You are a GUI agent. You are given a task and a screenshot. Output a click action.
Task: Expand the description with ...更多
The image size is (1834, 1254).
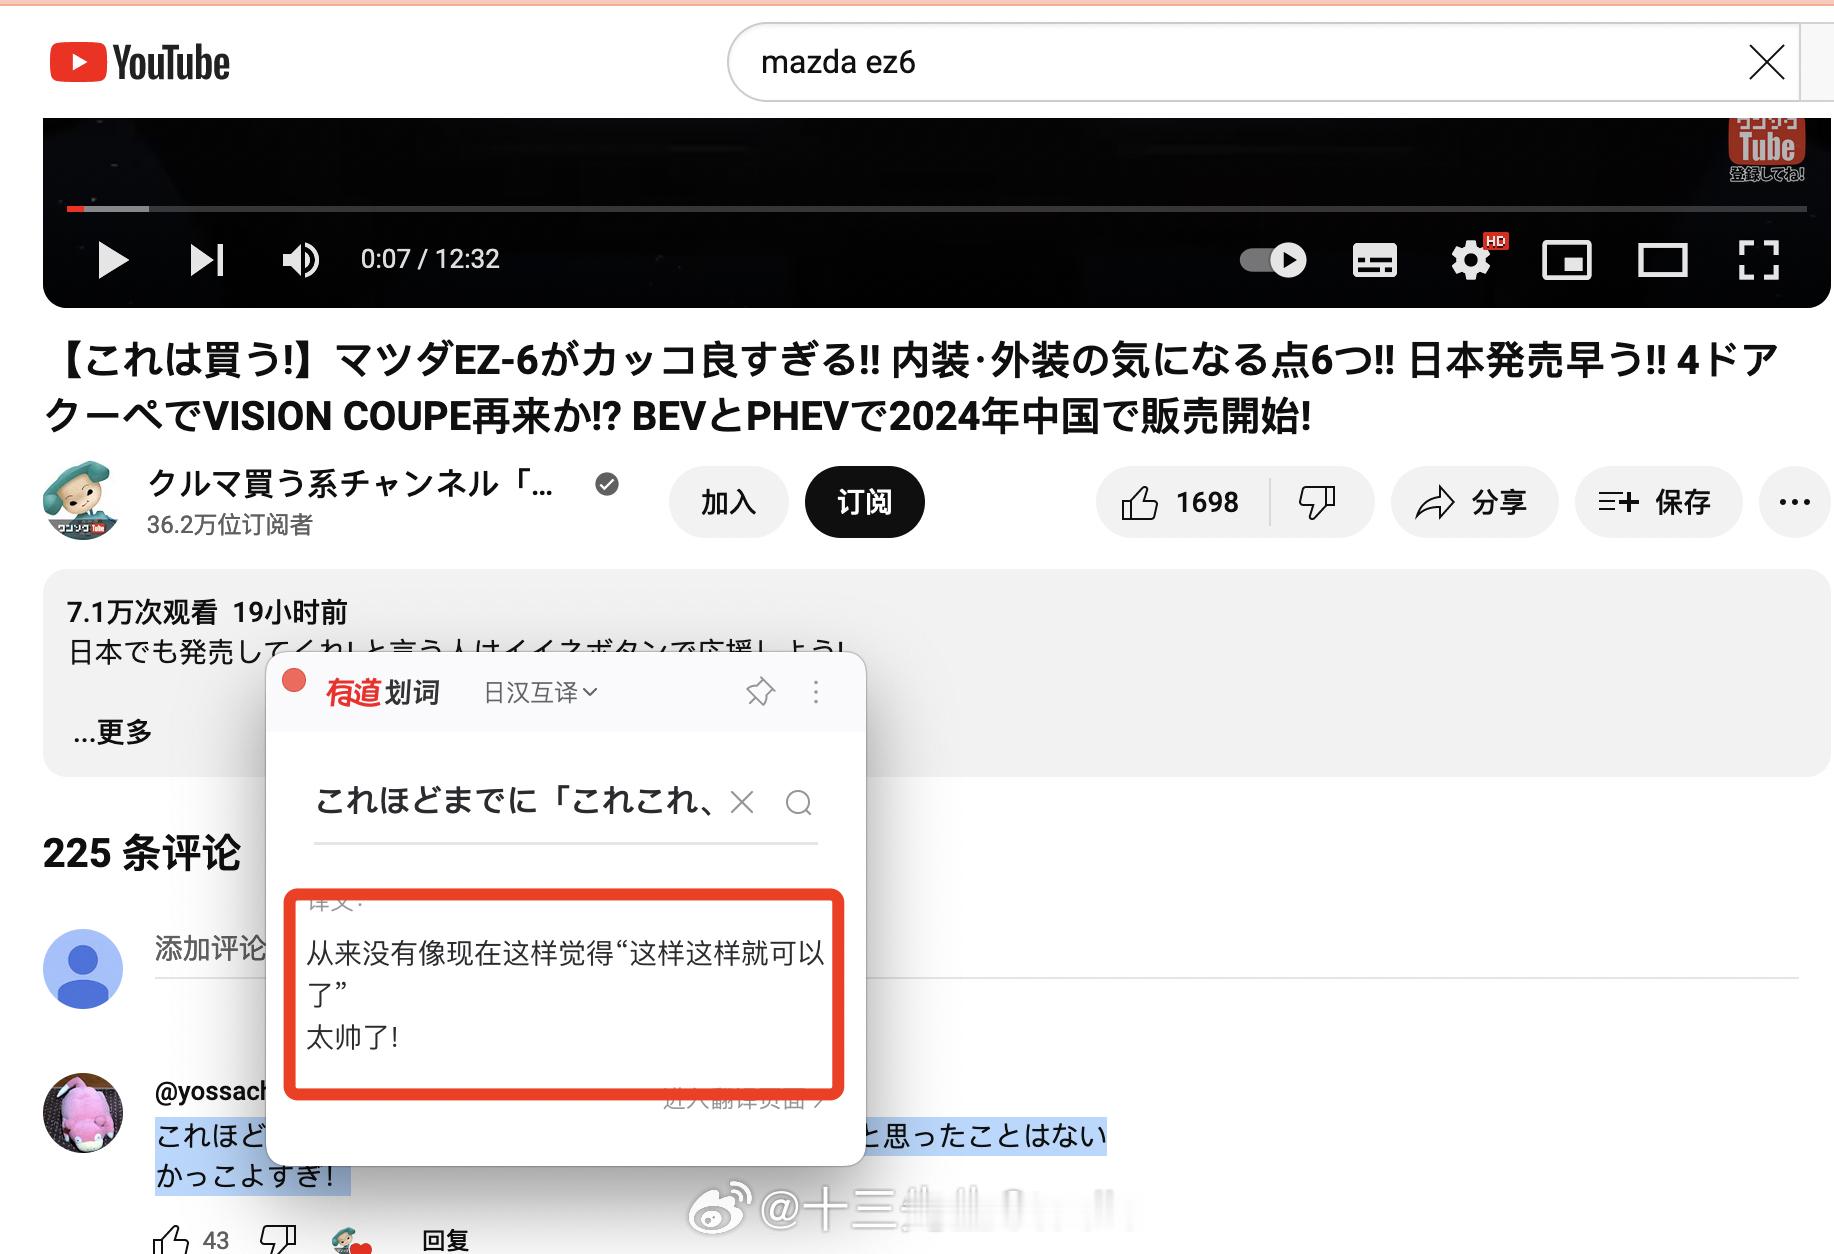(112, 732)
